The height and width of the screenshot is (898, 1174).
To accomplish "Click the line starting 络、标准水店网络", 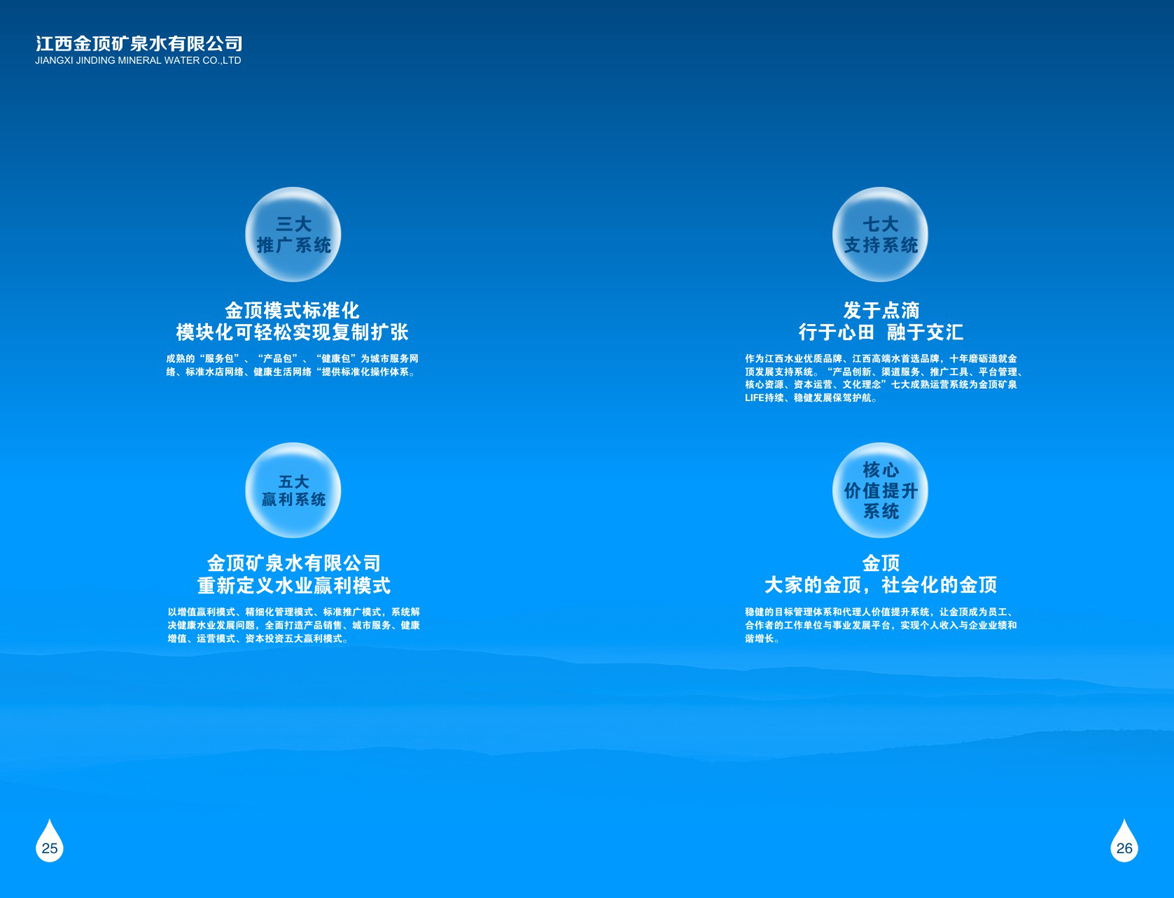I will (291, 372).
